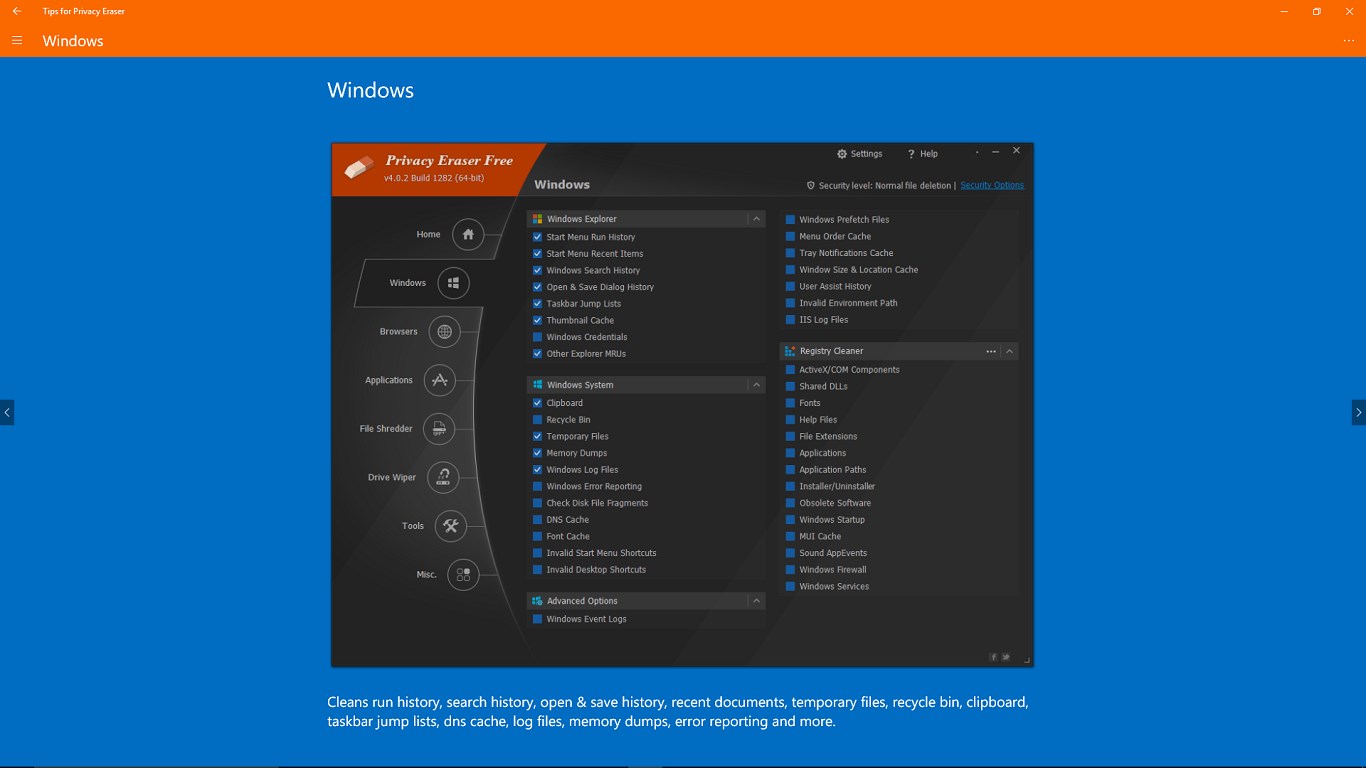Enable Windows Prefetch Files checkbox
The height and width of the screenshot is (768, 1366).
click(790, 220)
